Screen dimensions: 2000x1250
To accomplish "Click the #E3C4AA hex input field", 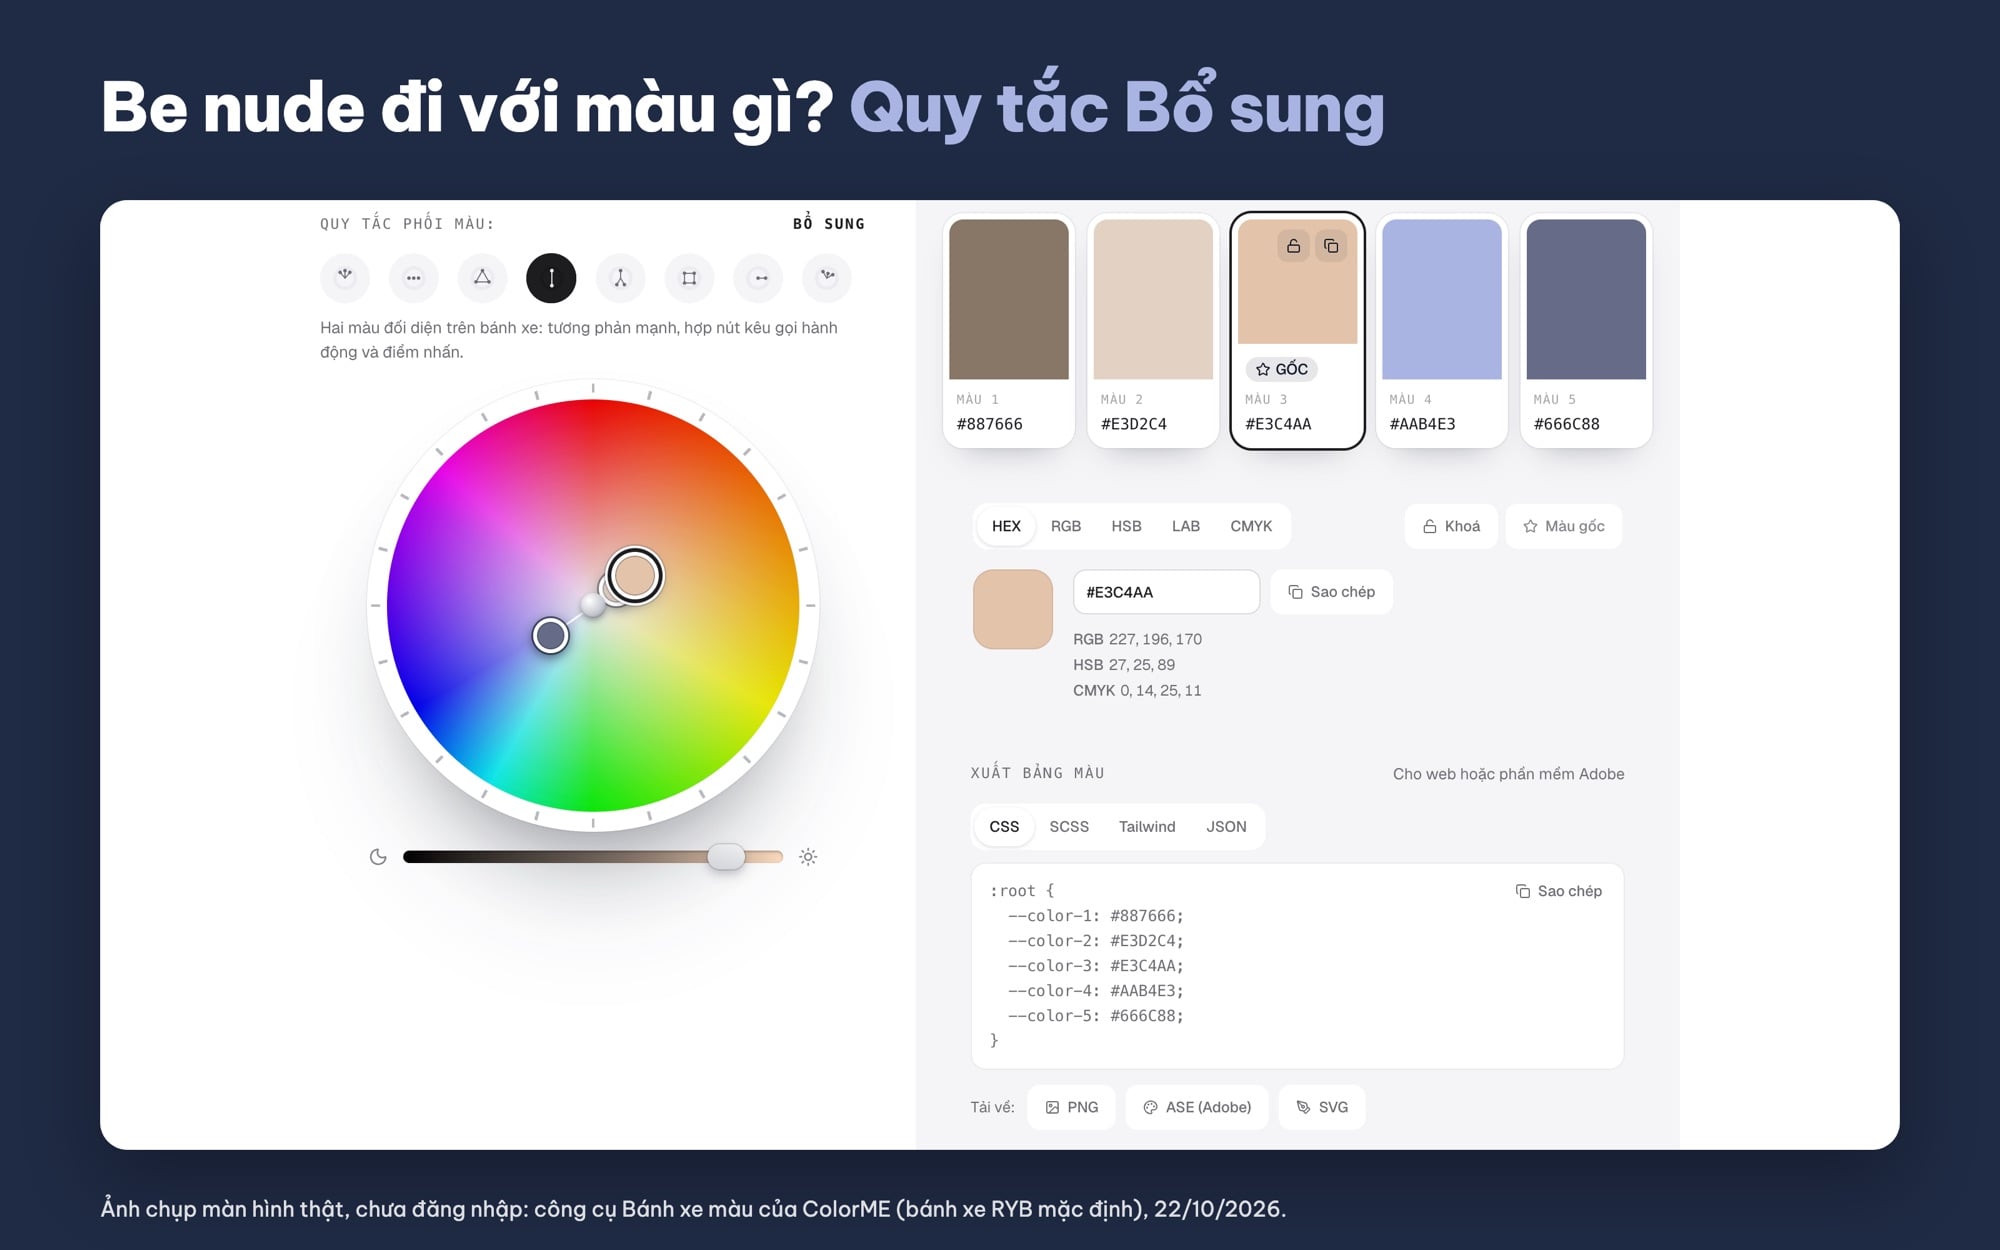I will tap(1166, 592).
